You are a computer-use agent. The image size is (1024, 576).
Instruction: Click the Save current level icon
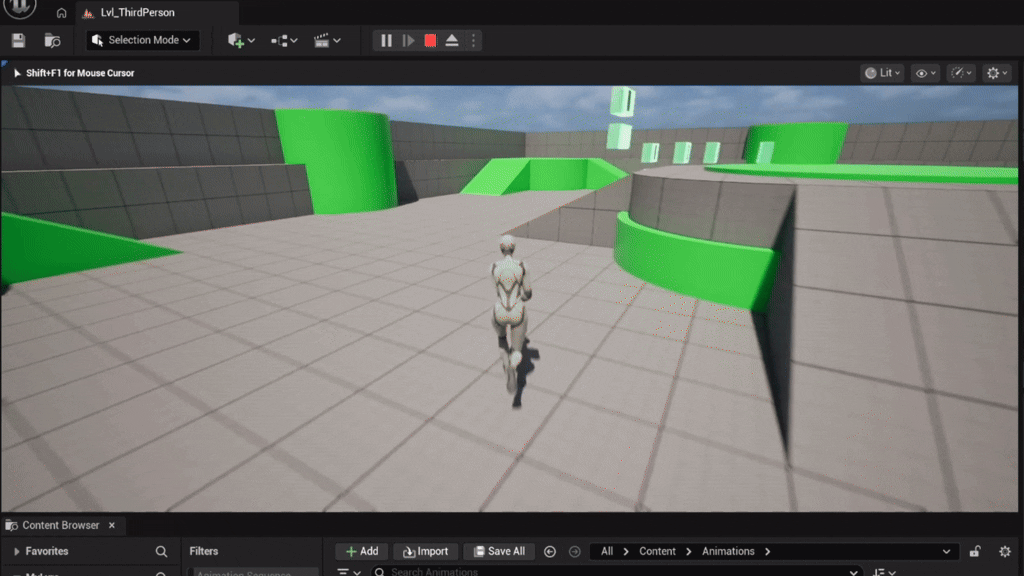tap(18, 40)
